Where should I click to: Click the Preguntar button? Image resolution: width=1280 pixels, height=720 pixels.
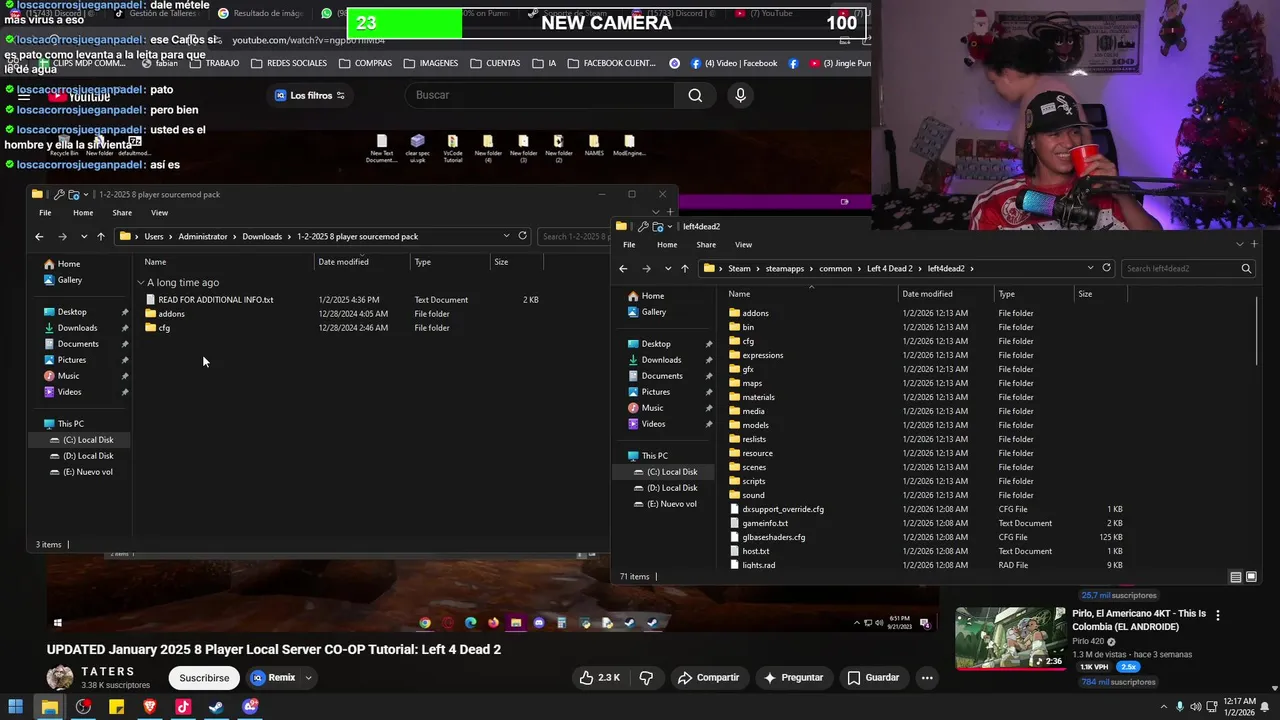click(x=793, y=678)
